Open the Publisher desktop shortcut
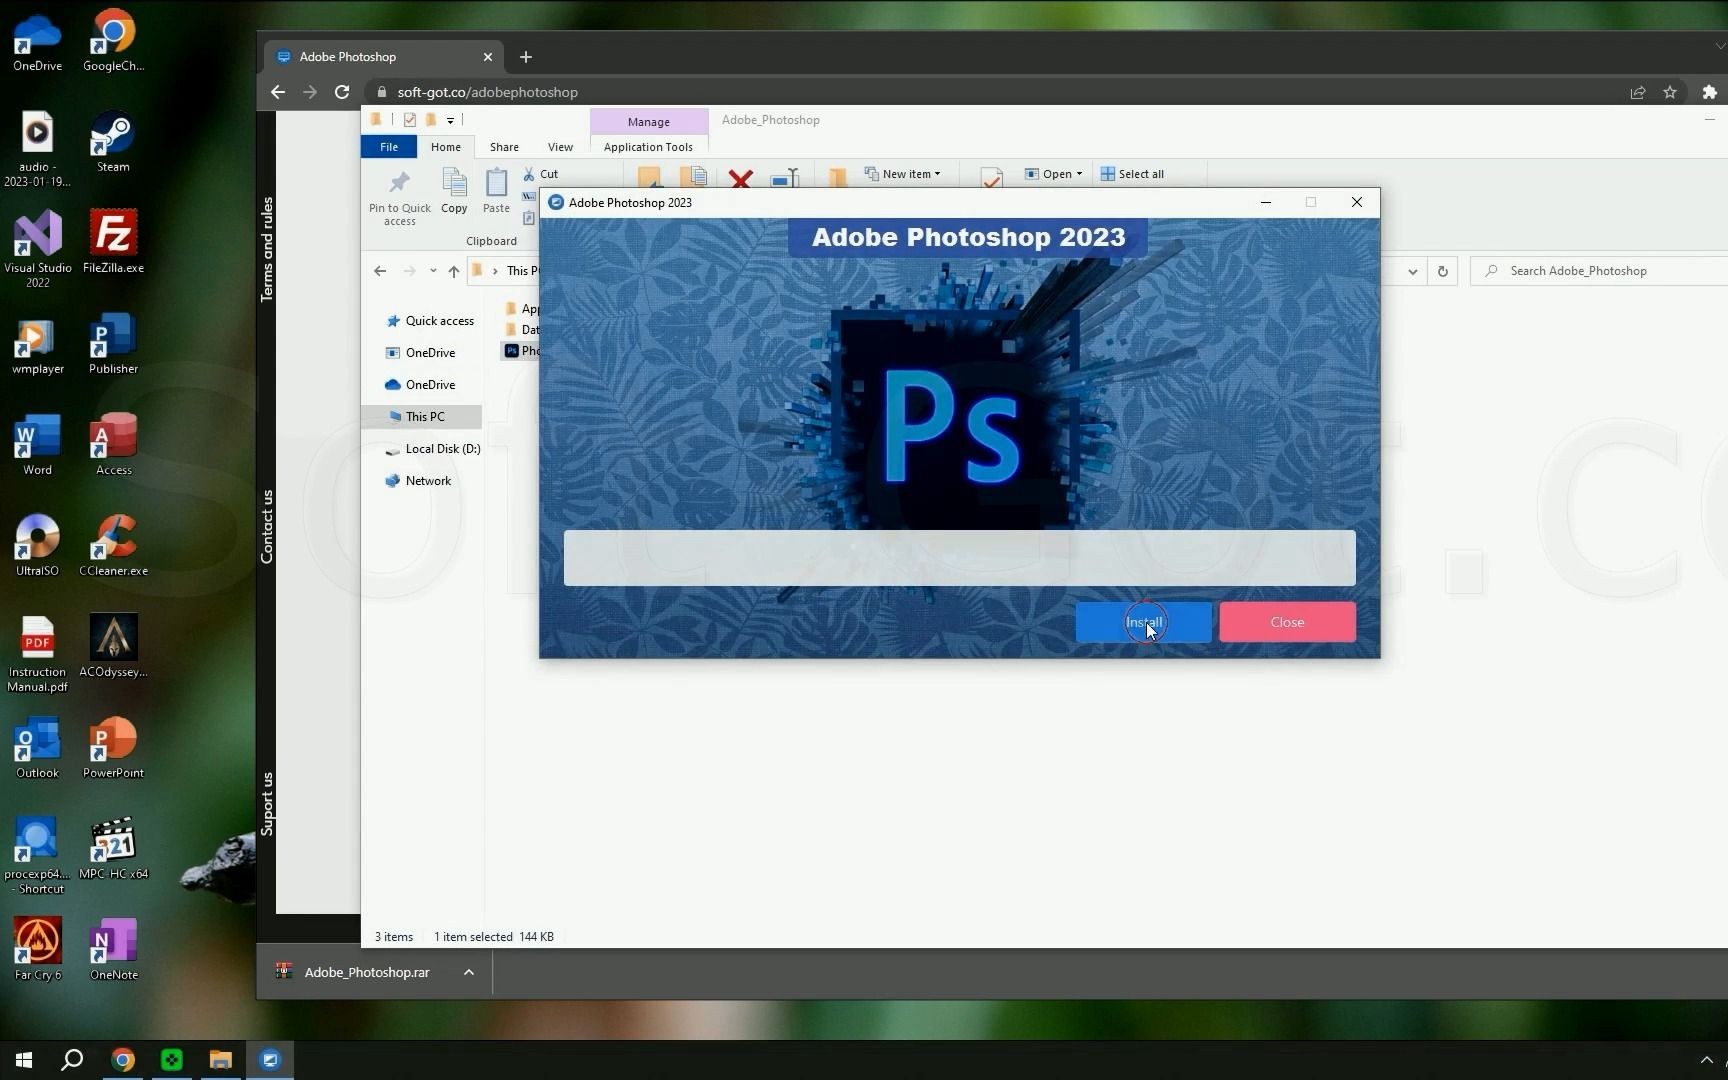The height and width of the screenshot is (1080, 1728). [x=113, y=343]
